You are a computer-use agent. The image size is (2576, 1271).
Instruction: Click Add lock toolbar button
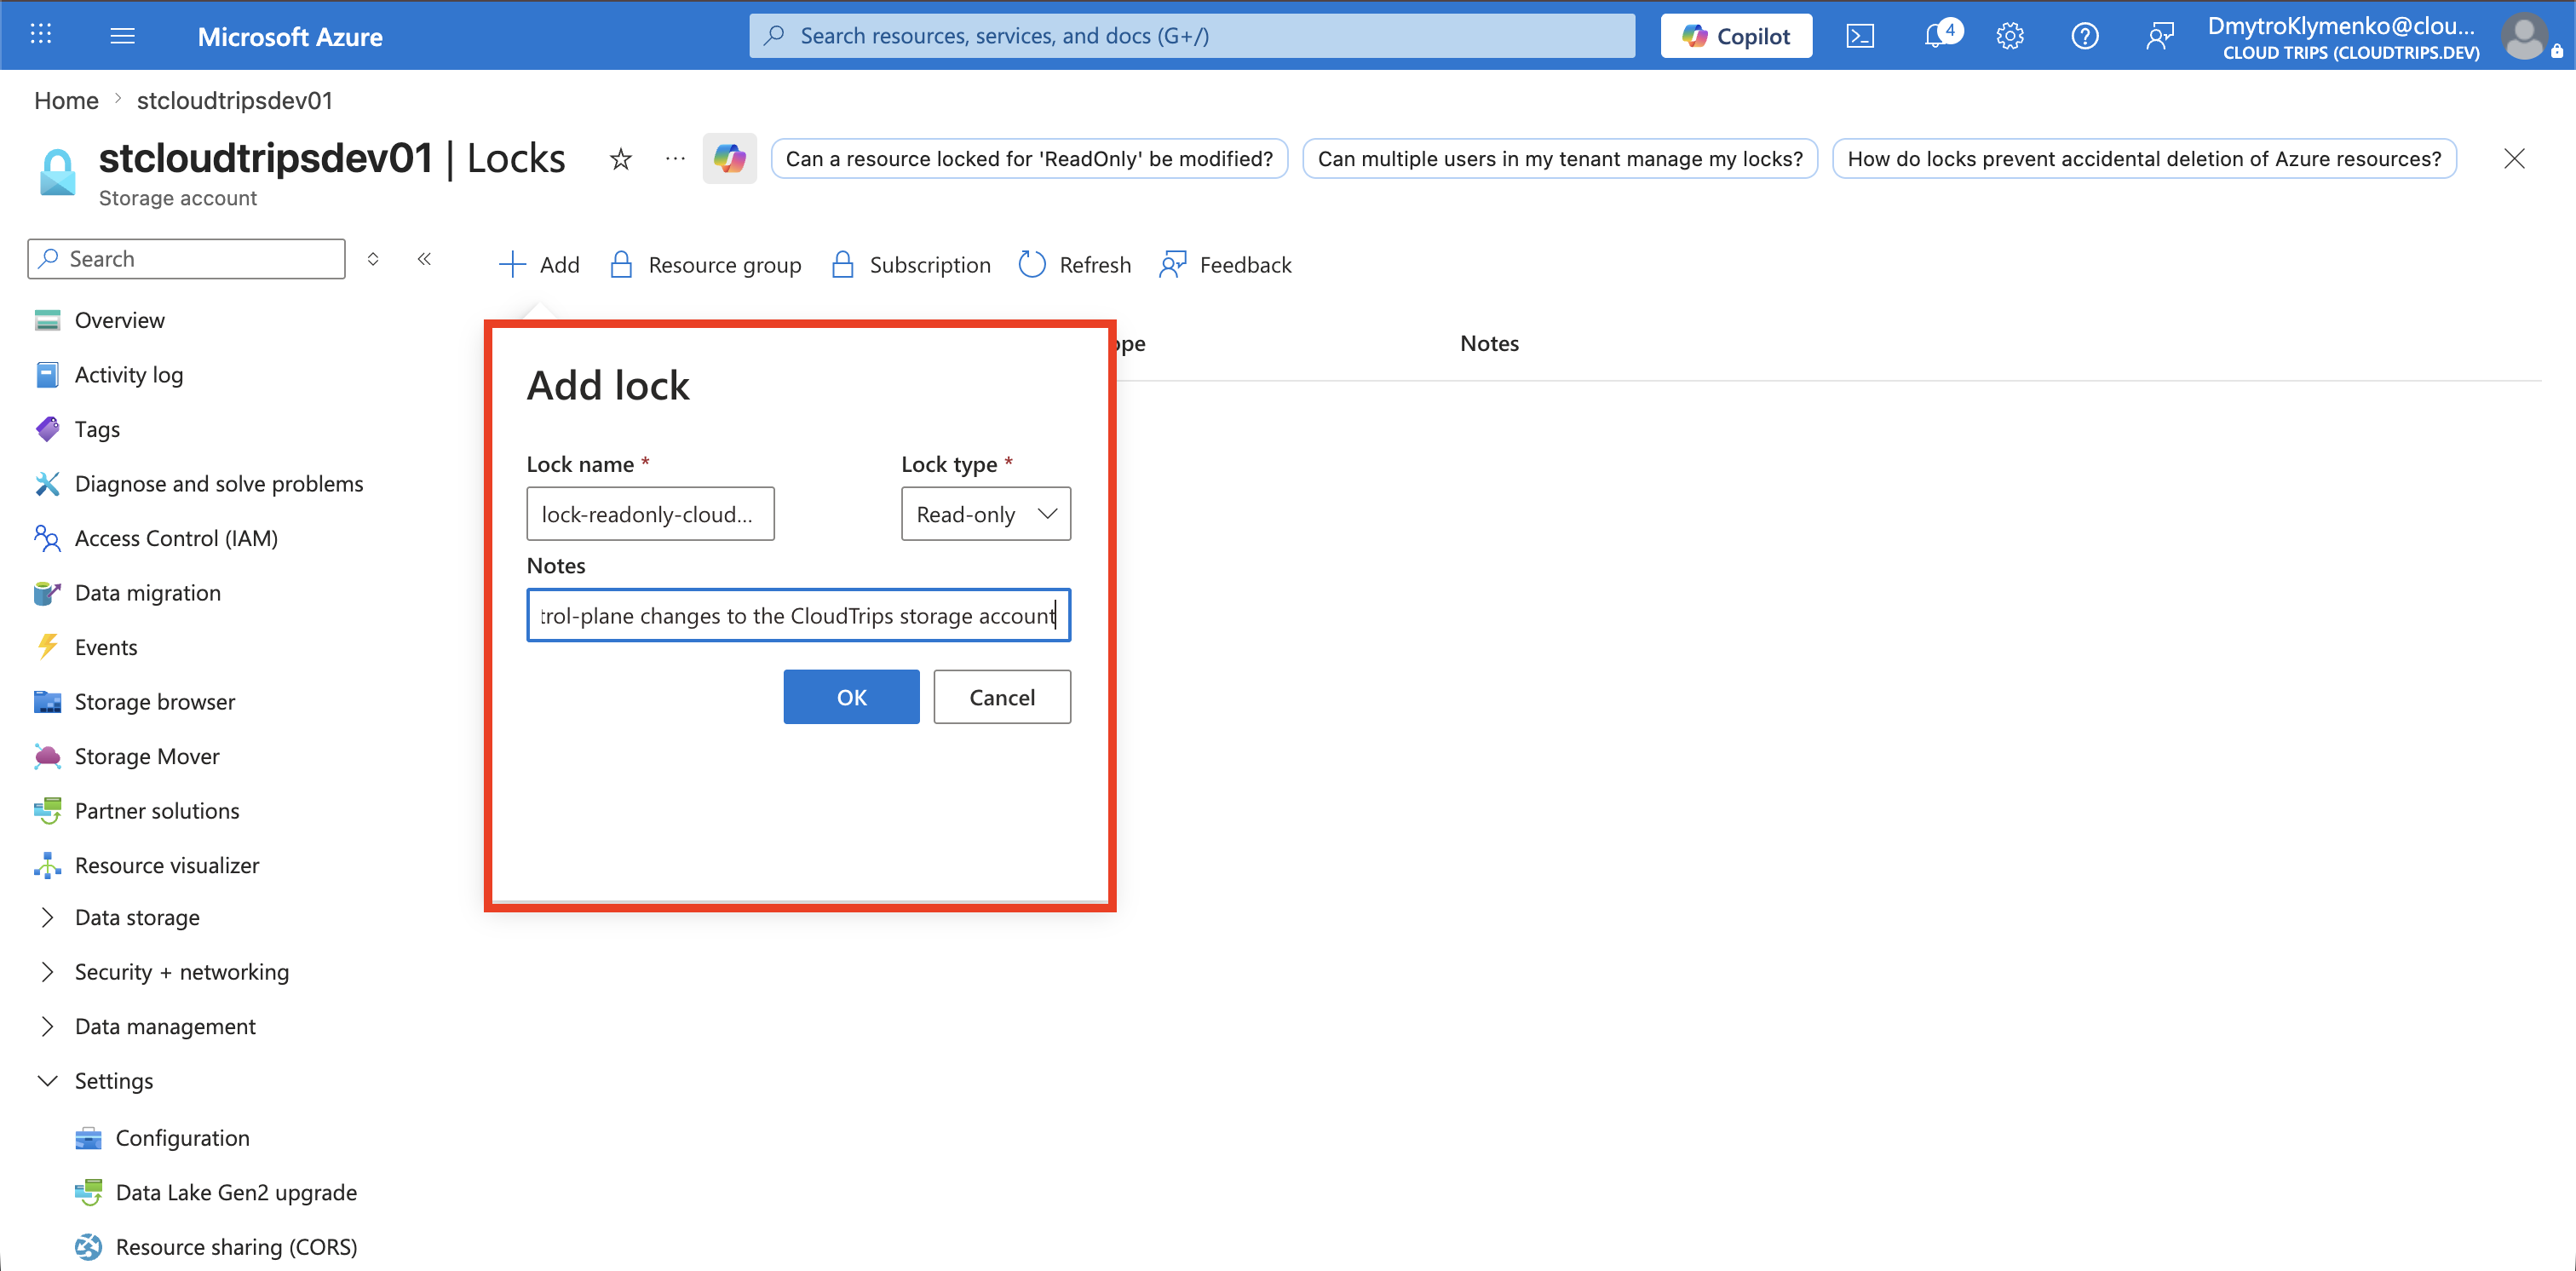pos(539,264)
